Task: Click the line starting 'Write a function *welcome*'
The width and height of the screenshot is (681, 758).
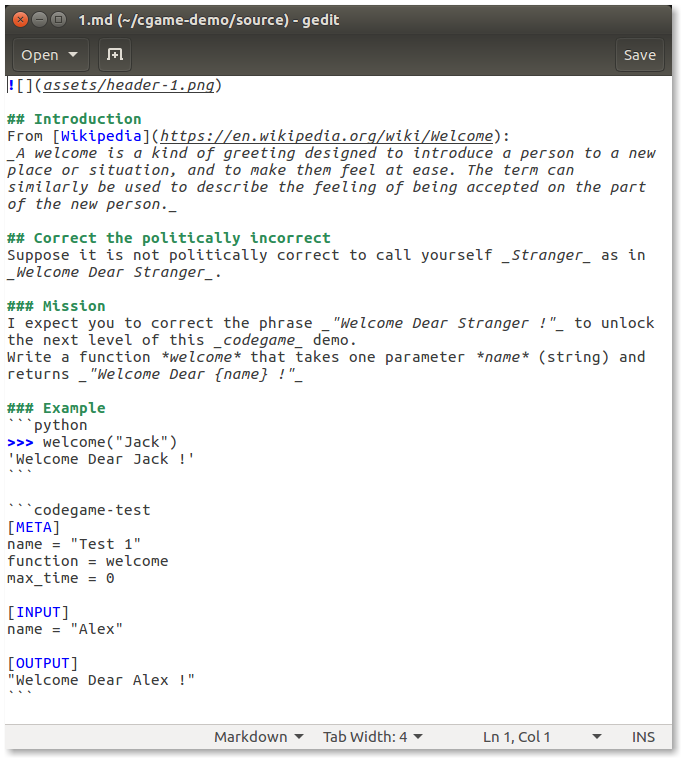Action: pos(326,357)
